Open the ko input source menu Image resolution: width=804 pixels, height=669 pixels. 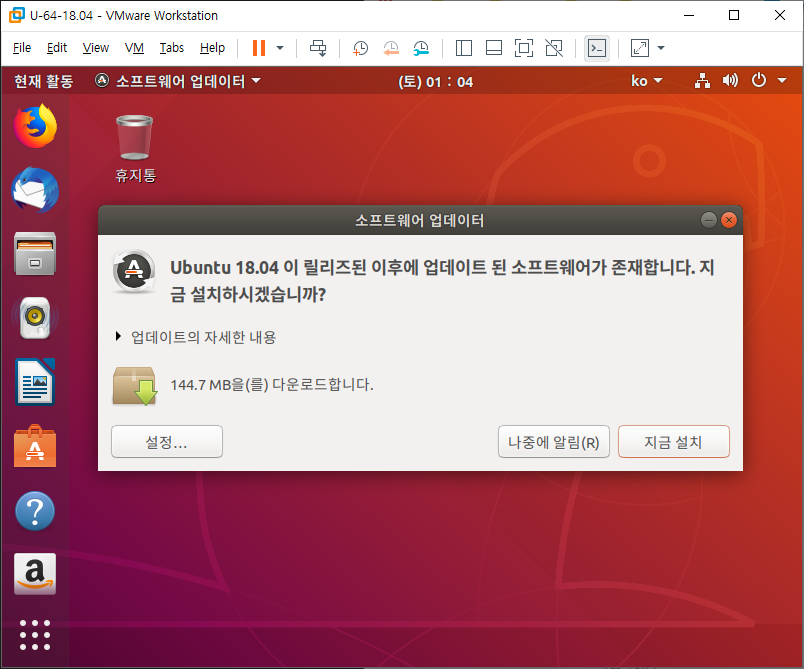tap(647, 81)
